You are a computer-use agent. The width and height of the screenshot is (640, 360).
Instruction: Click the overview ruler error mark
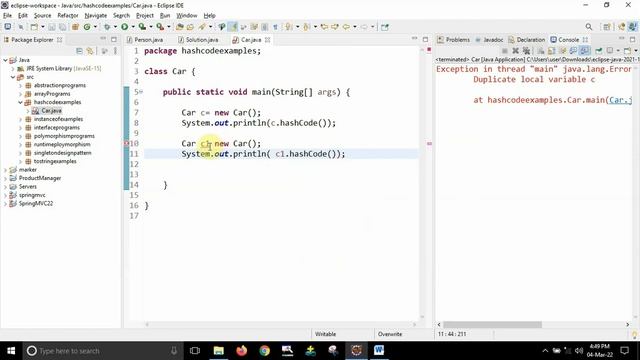tap(429, 143)
